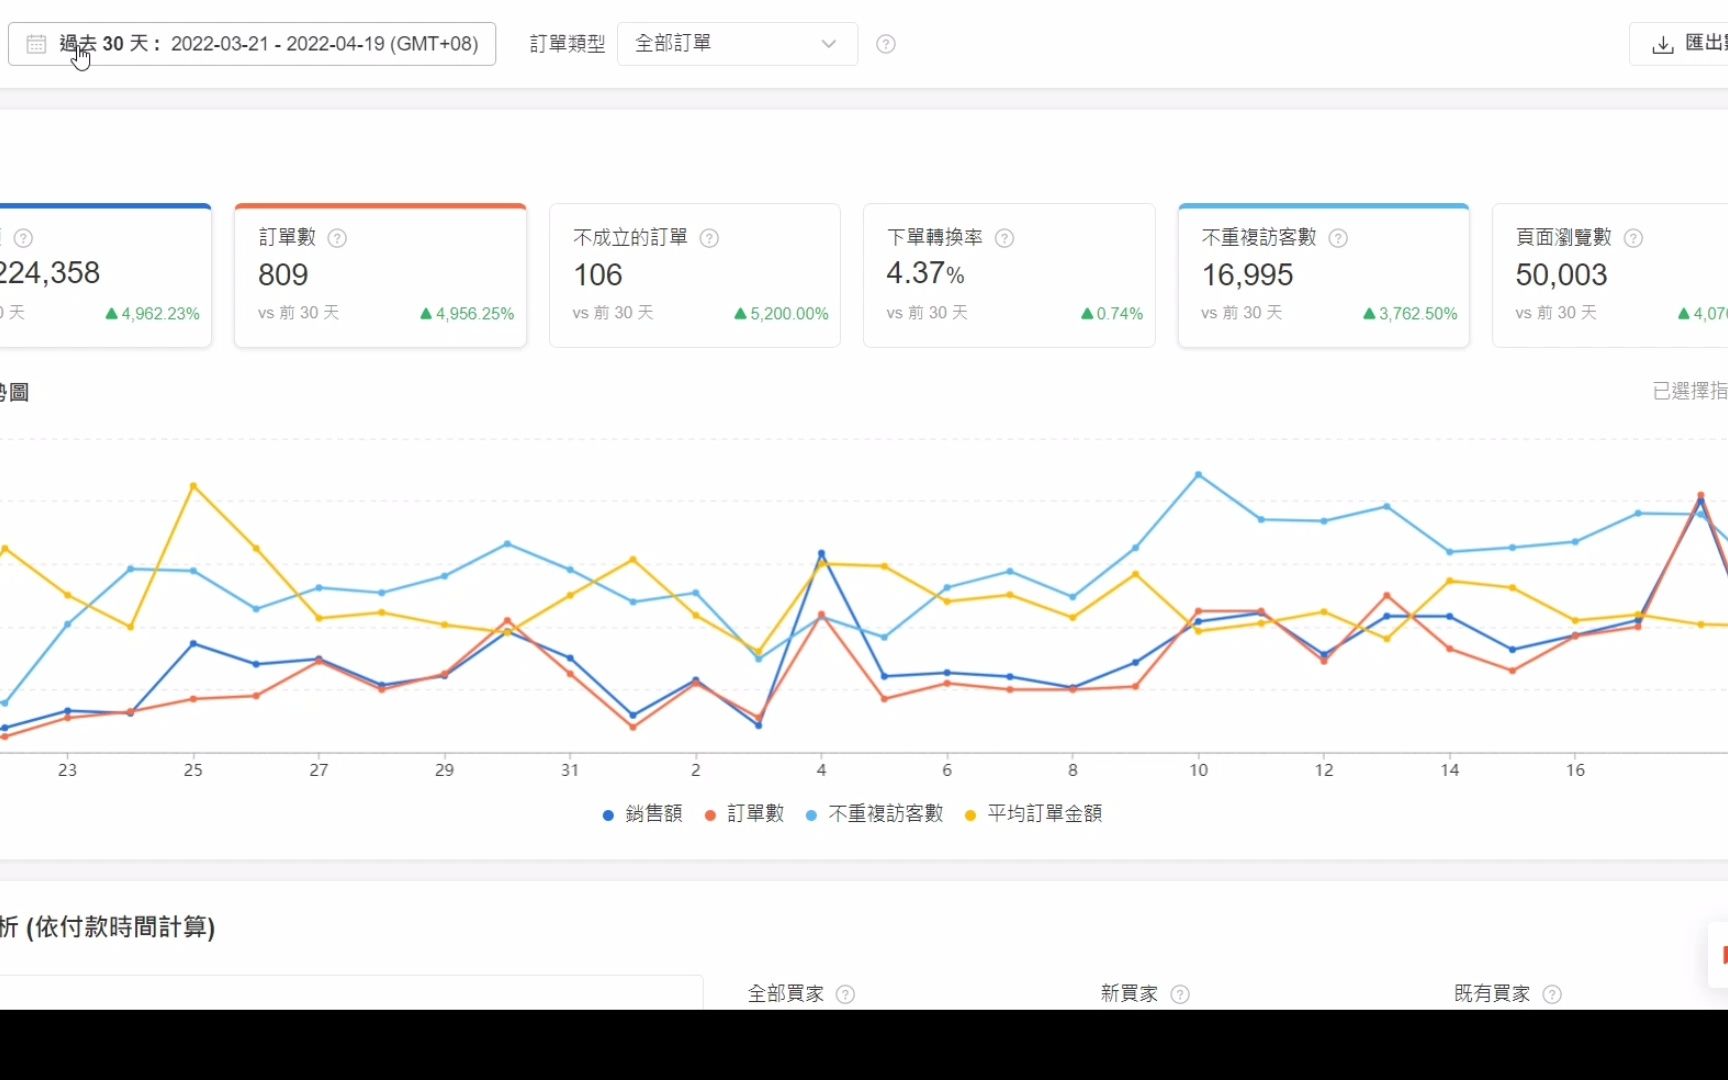Click help icon beside 不成立的訂單

710,238
